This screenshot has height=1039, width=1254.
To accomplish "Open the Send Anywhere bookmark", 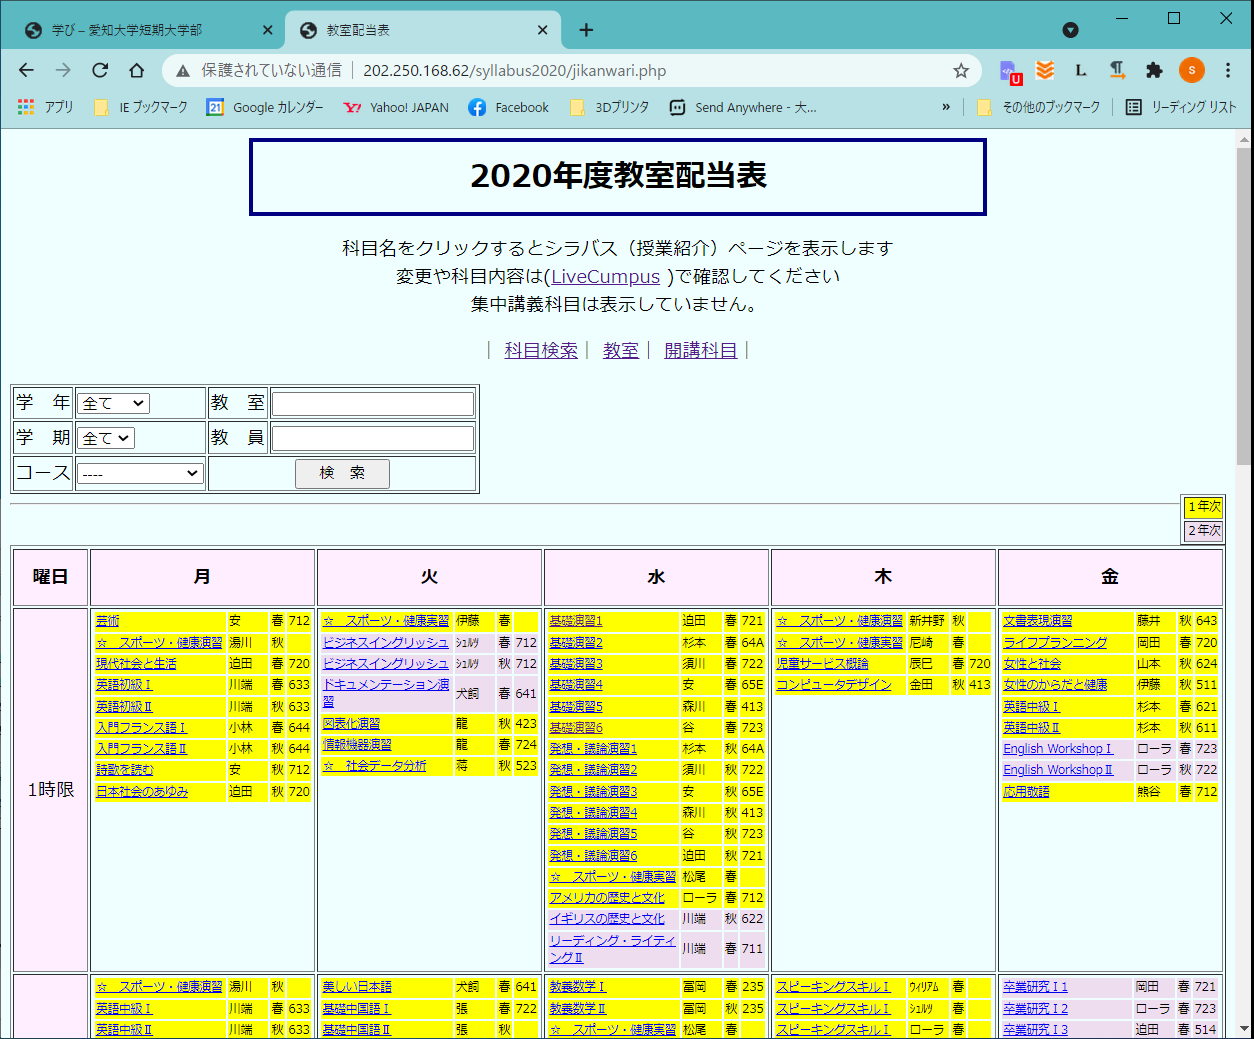I will [x=743, y=107].
